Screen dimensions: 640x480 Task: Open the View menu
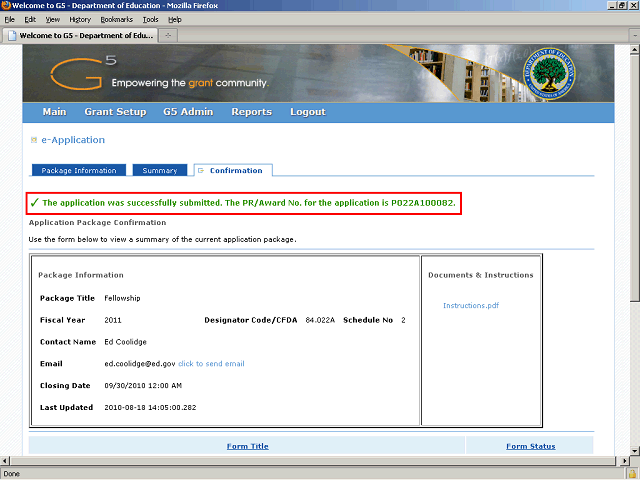[53, 20]
